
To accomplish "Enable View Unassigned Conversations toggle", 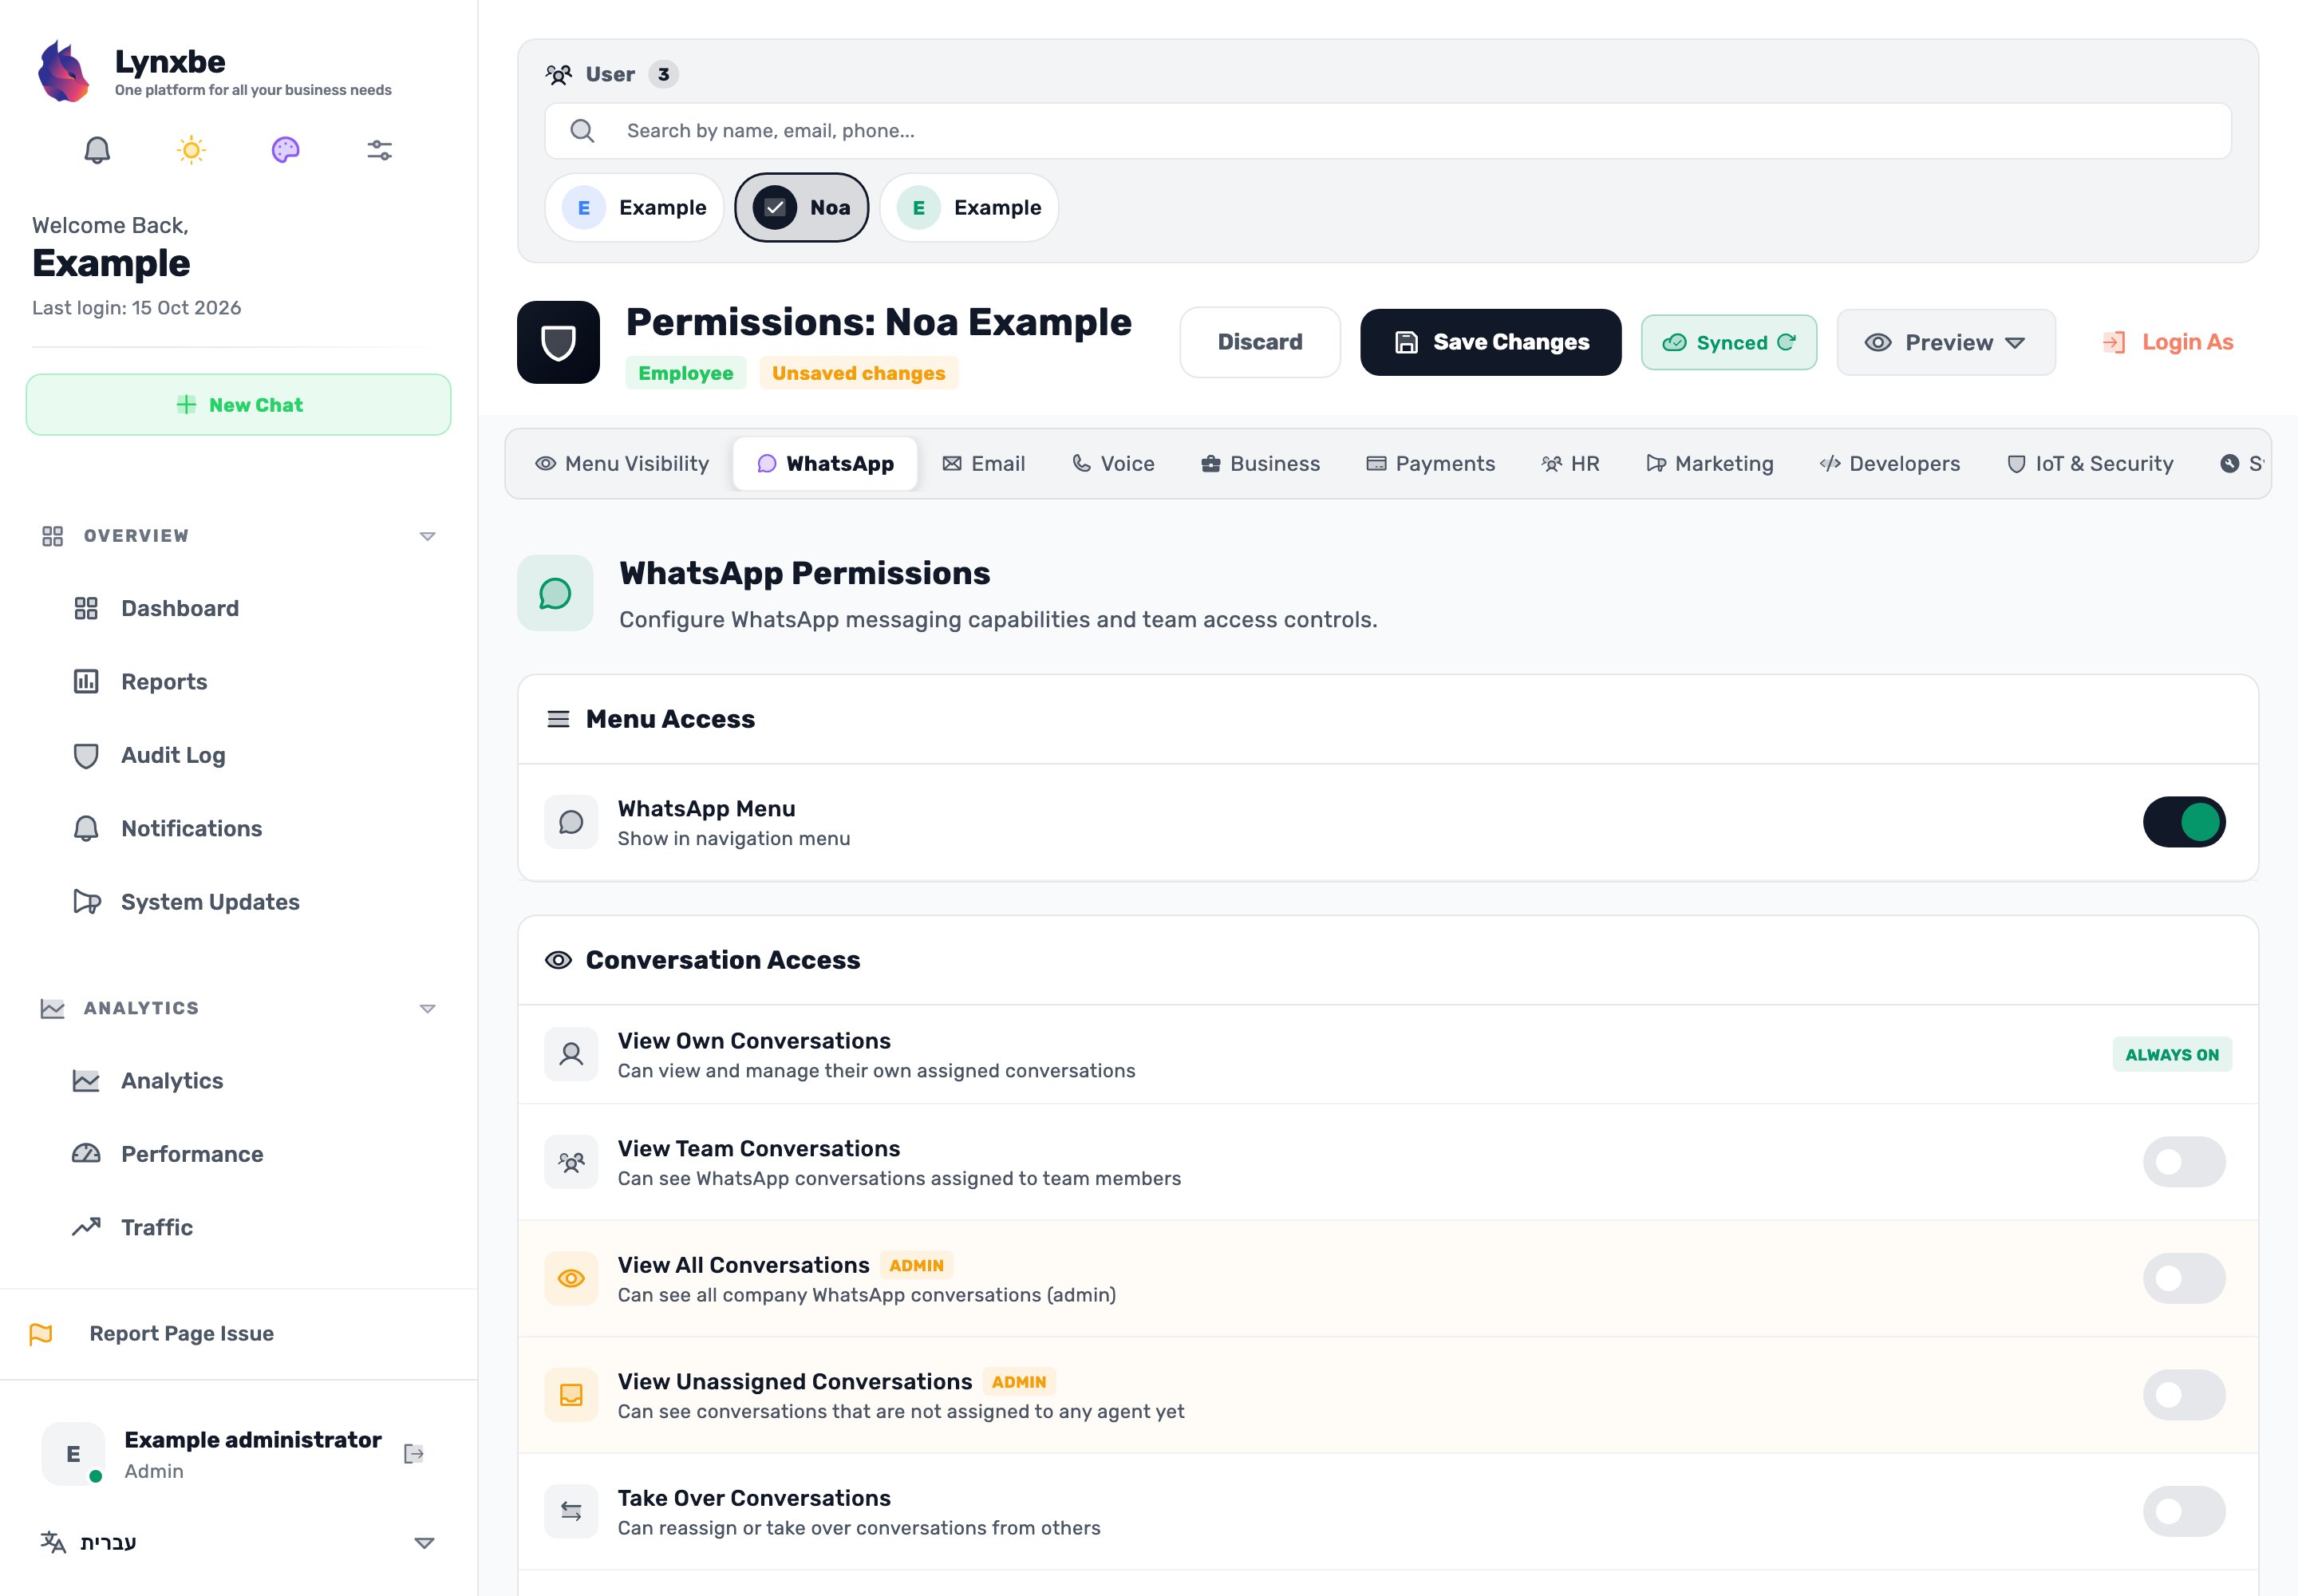I will point(2183,1394).
